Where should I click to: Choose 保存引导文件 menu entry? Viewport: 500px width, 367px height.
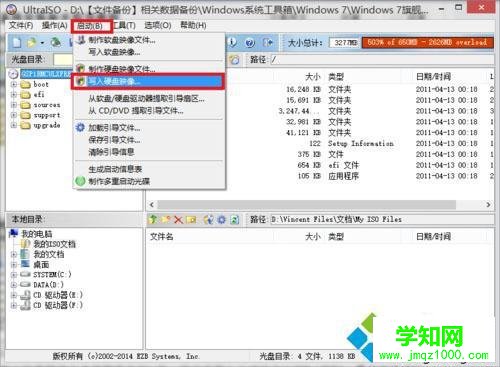[149, 140]
